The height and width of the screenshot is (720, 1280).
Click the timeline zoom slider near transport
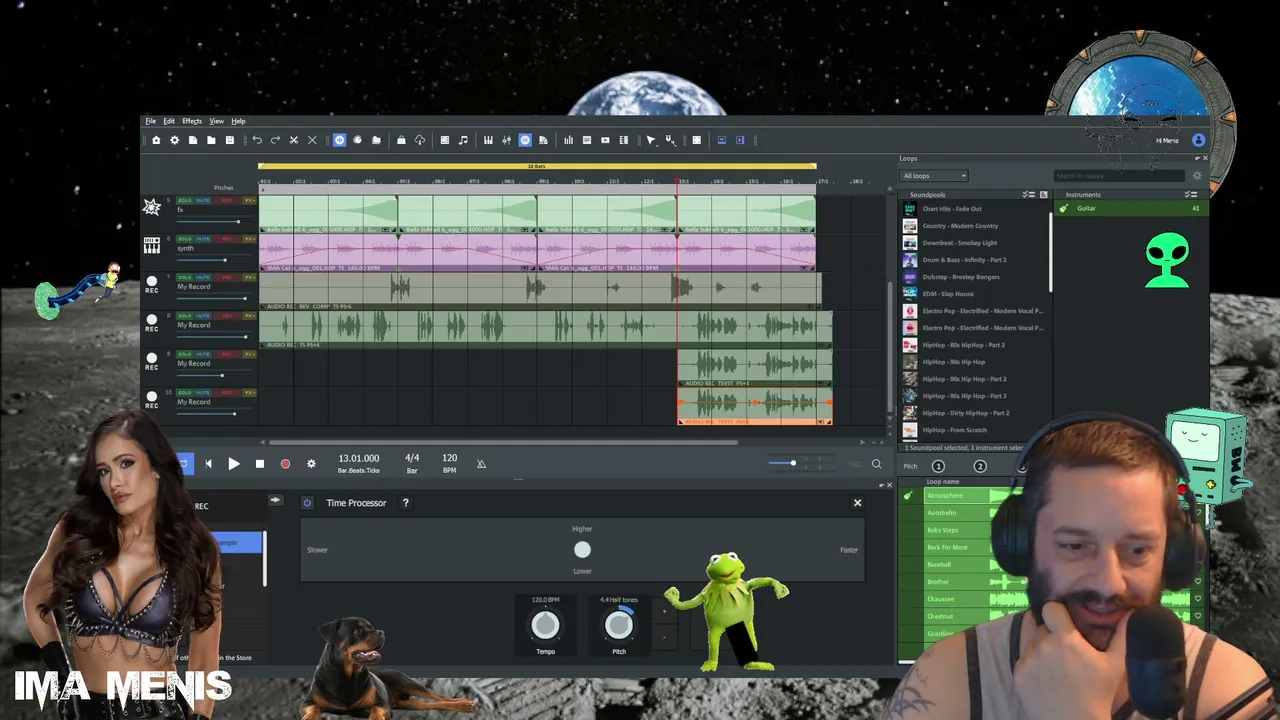point(801,463)
